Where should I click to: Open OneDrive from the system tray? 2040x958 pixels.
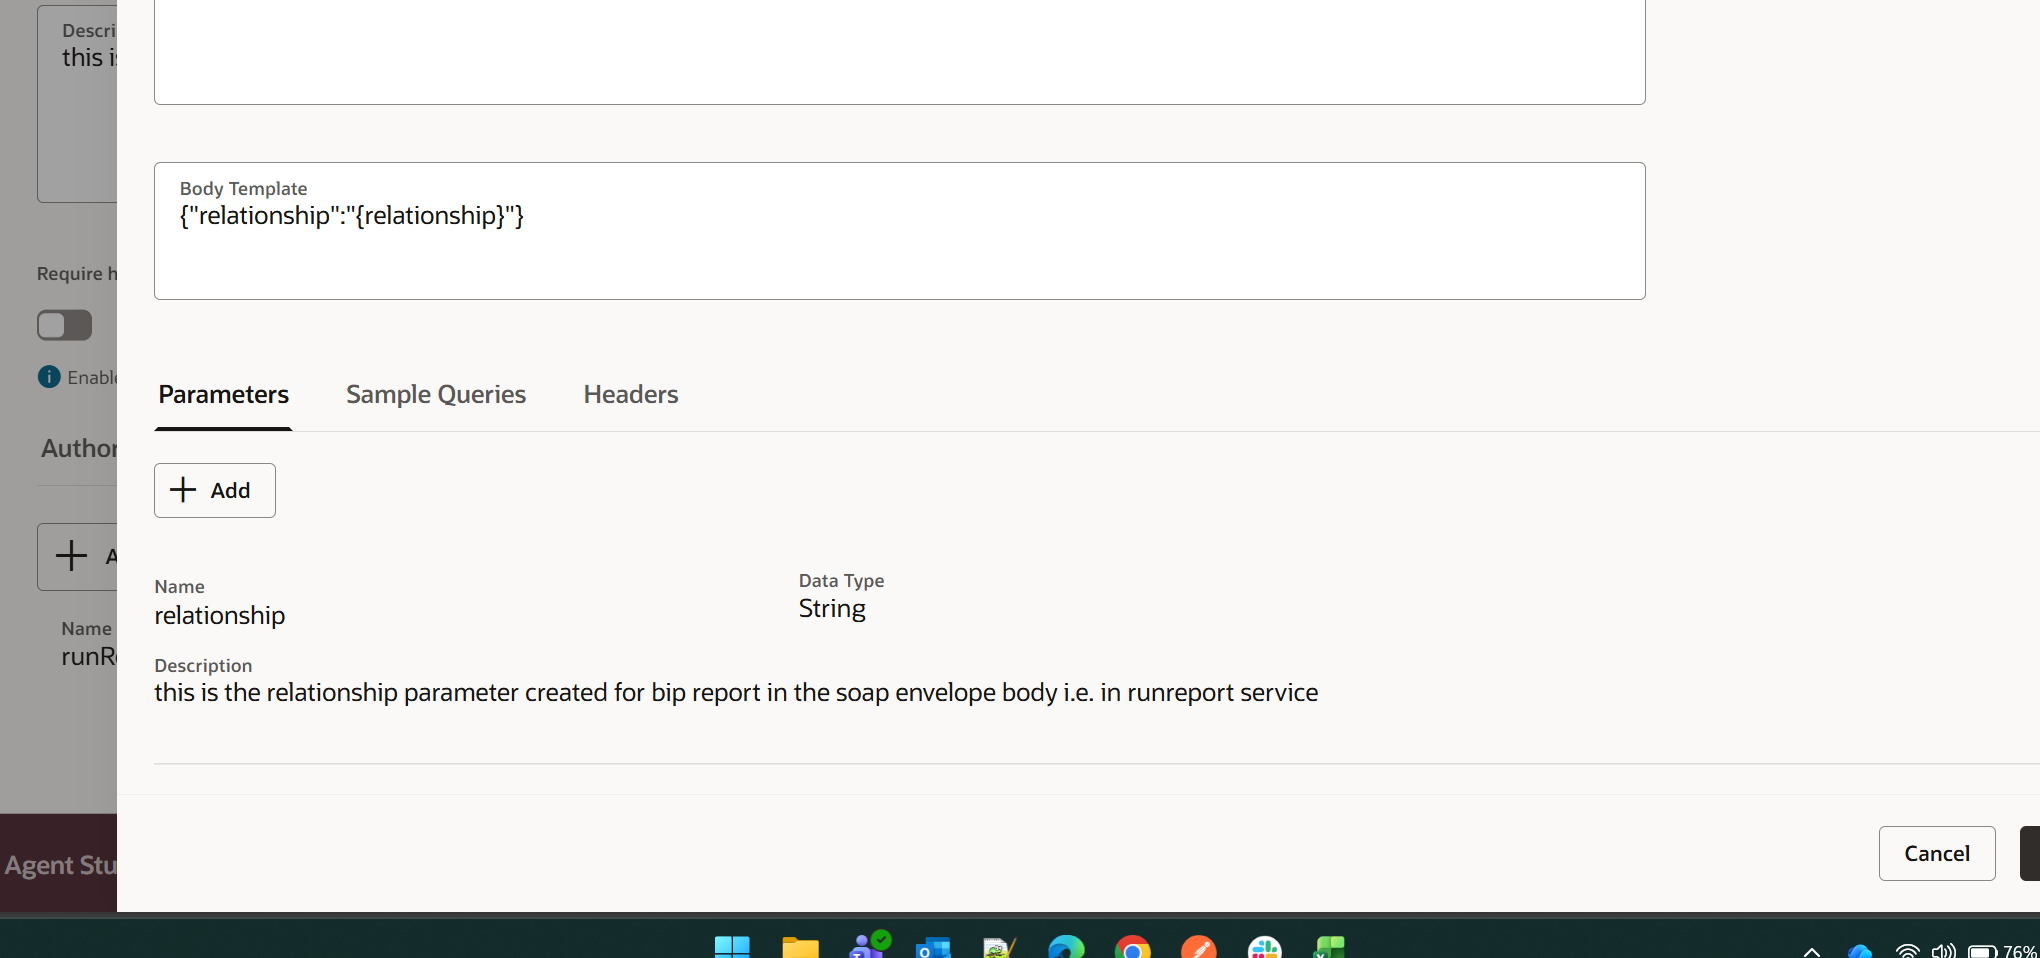1859,951
